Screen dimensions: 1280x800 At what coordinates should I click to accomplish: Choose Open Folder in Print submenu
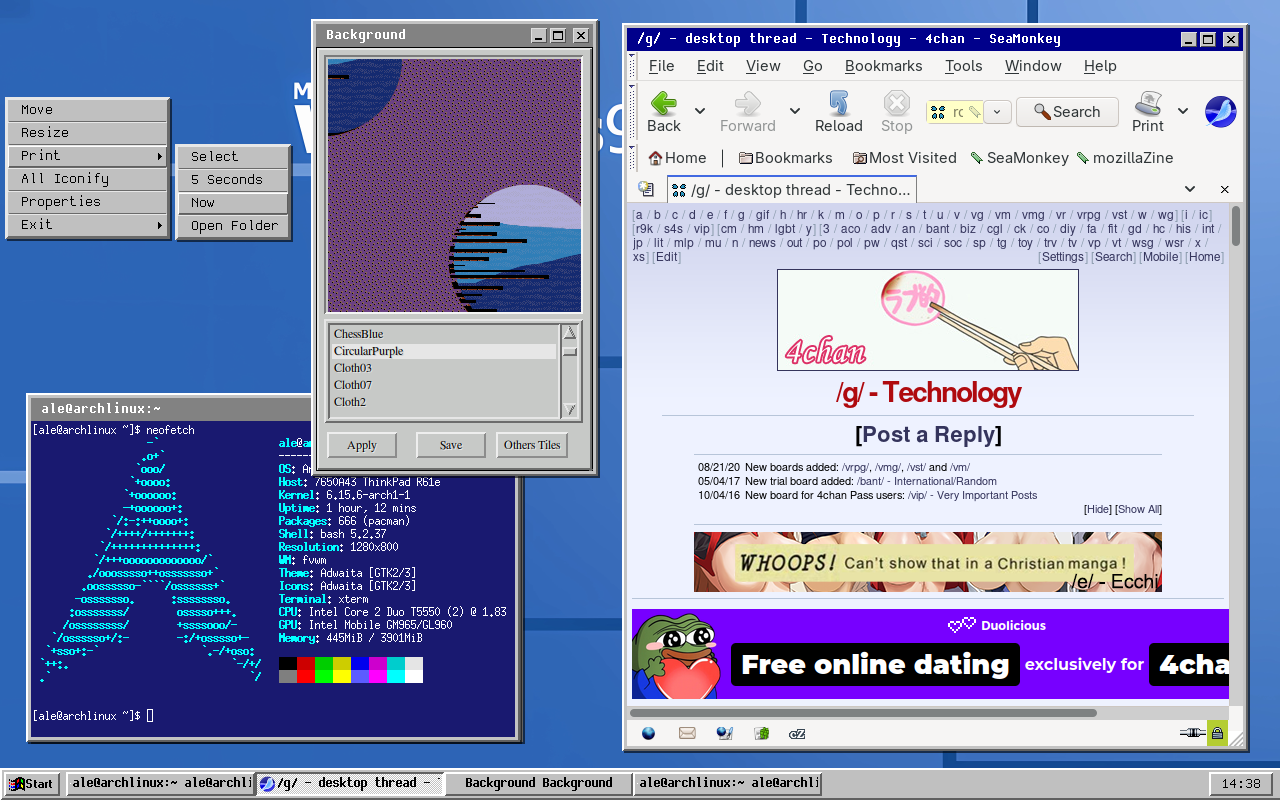(234, 226)
